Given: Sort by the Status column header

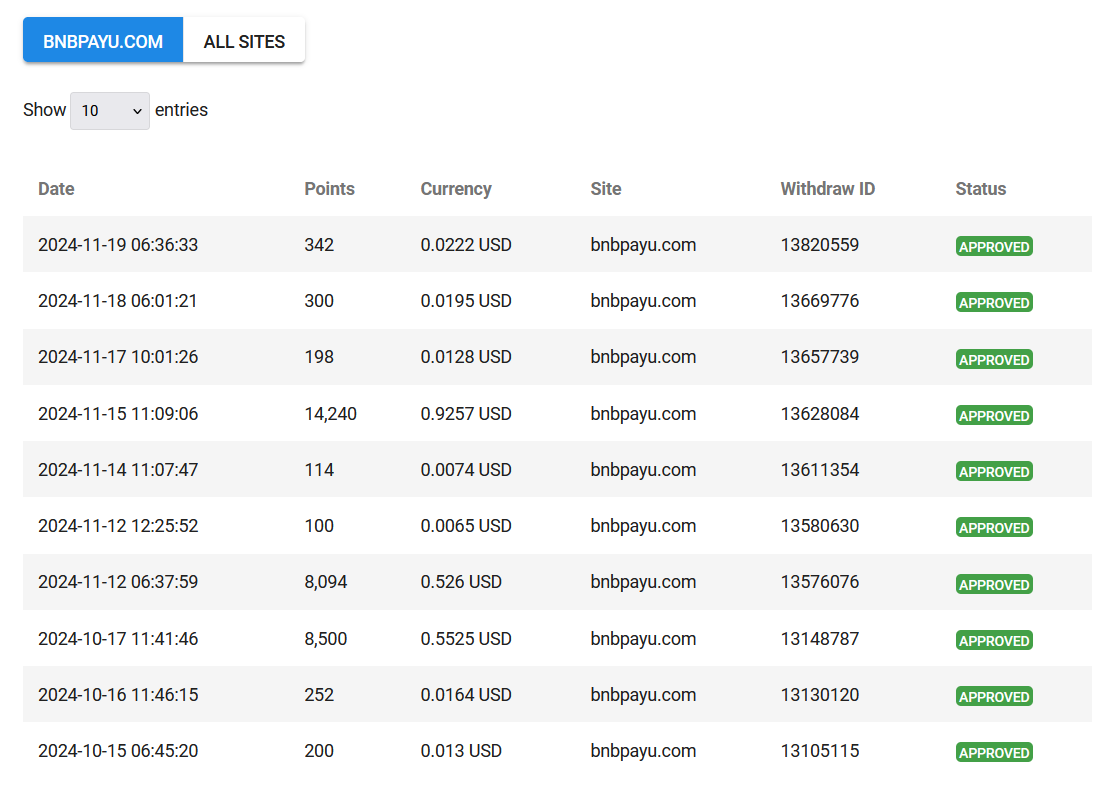Looking at the screenshot, I should (x=980, y=189).
